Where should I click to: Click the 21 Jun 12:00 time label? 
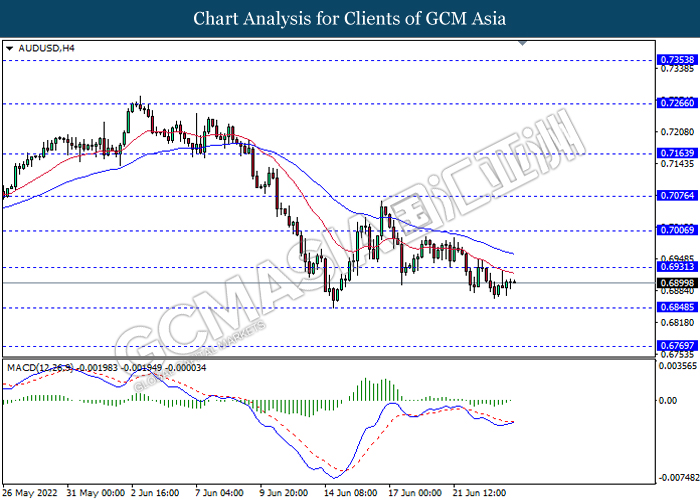(480, 493)
